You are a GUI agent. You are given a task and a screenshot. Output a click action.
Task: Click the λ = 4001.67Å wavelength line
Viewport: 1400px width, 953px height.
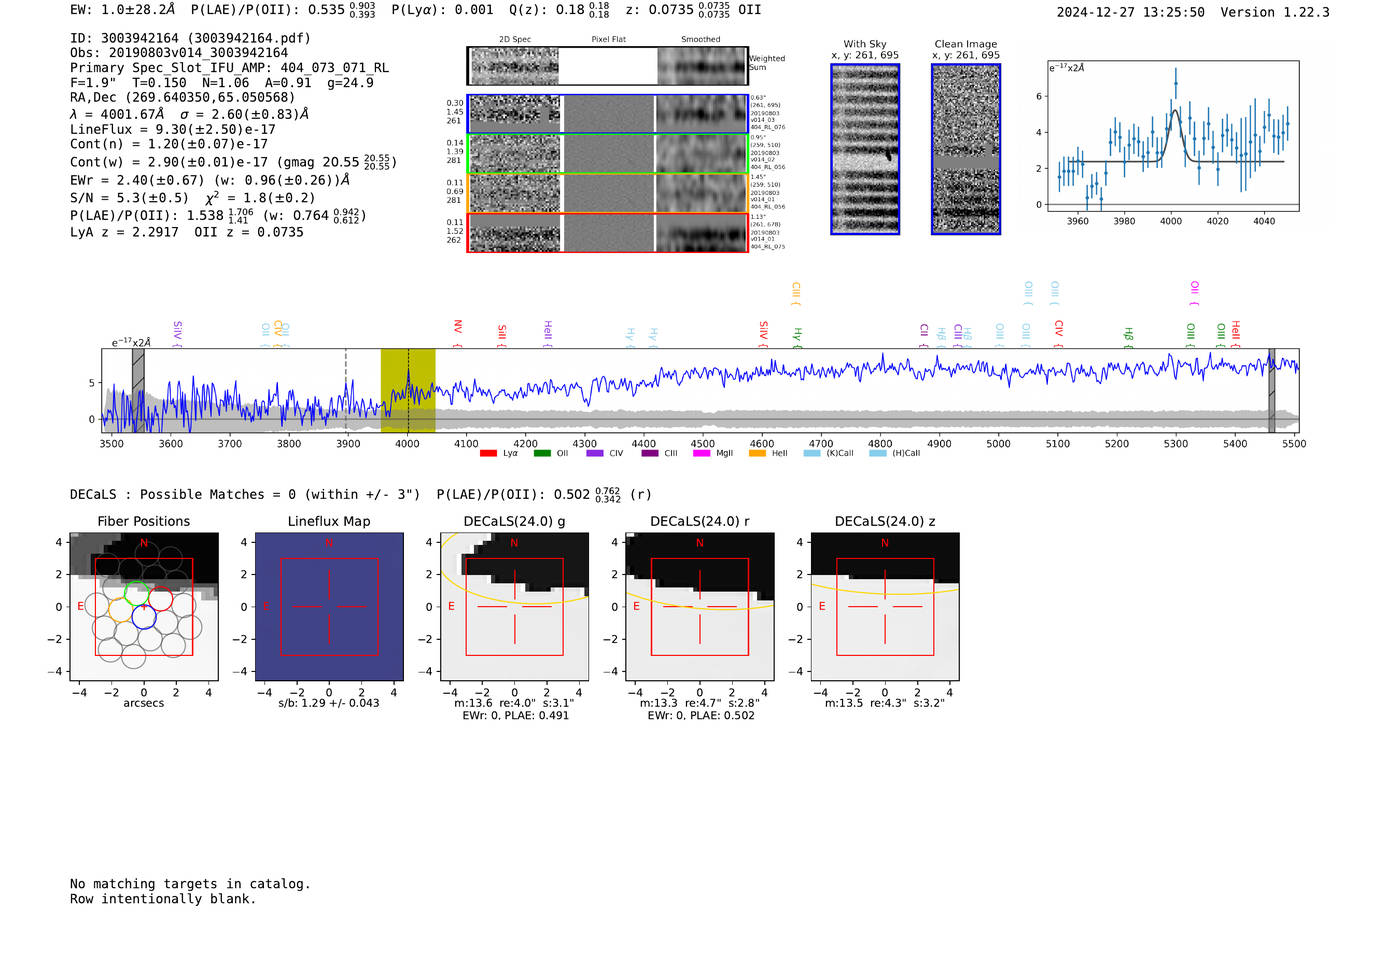(189, 114)
